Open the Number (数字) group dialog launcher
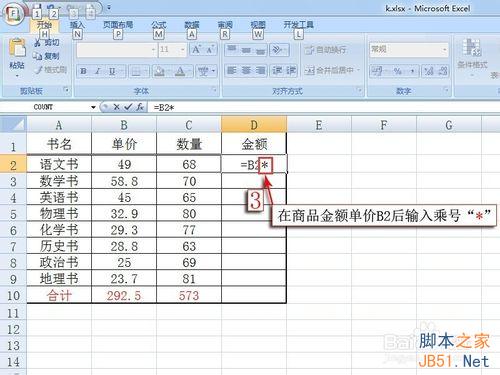This screenshot has width=500, height=375. 445,90
